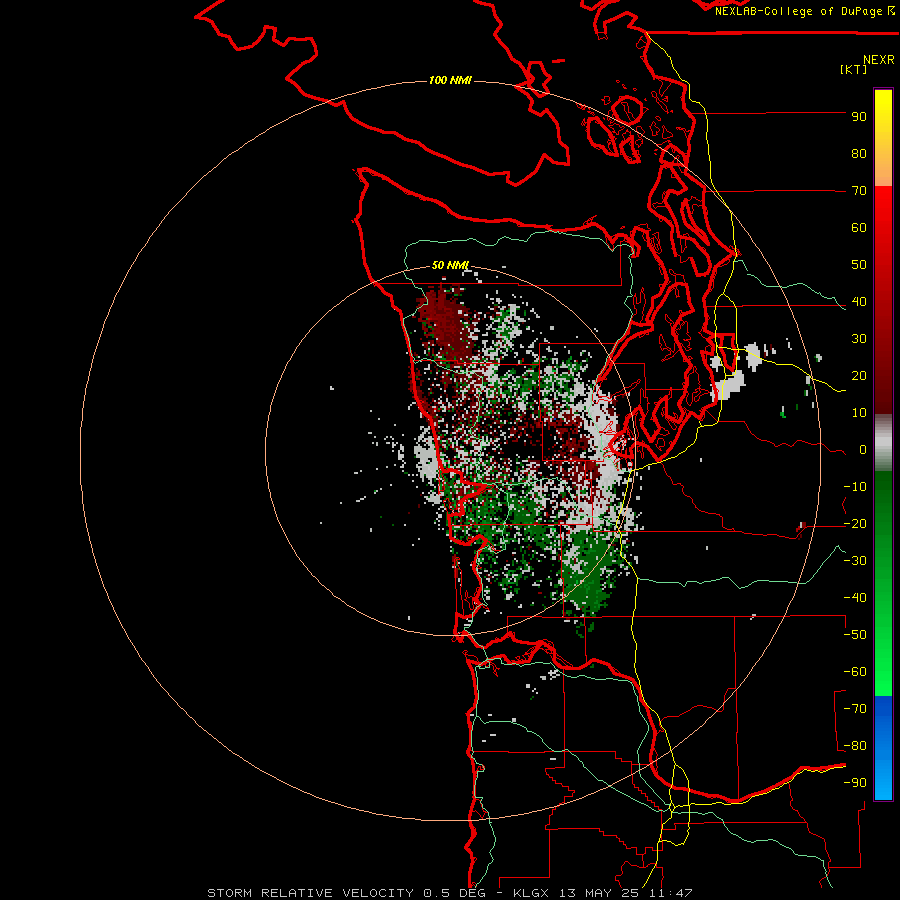This screenshot has width=900, height=900.
Task: Click the 0 value on the velocity scale
Action: [863, 450]
